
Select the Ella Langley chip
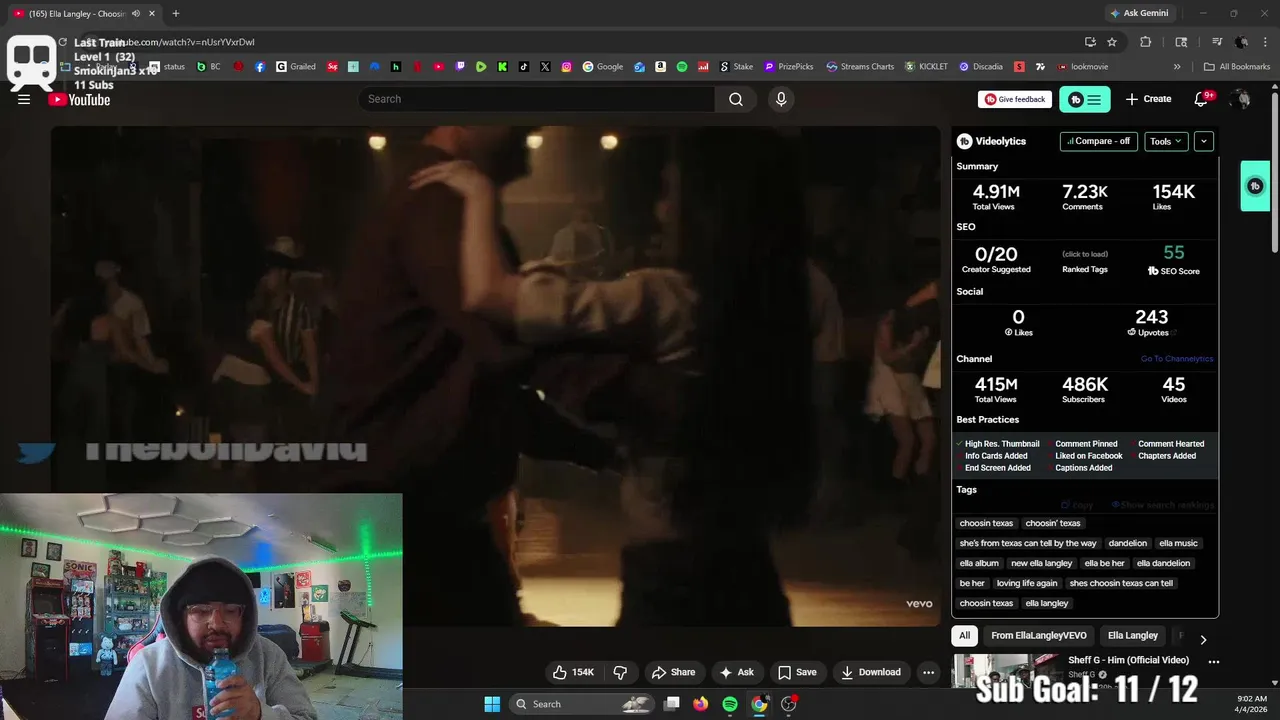[x=1133, y=636]
